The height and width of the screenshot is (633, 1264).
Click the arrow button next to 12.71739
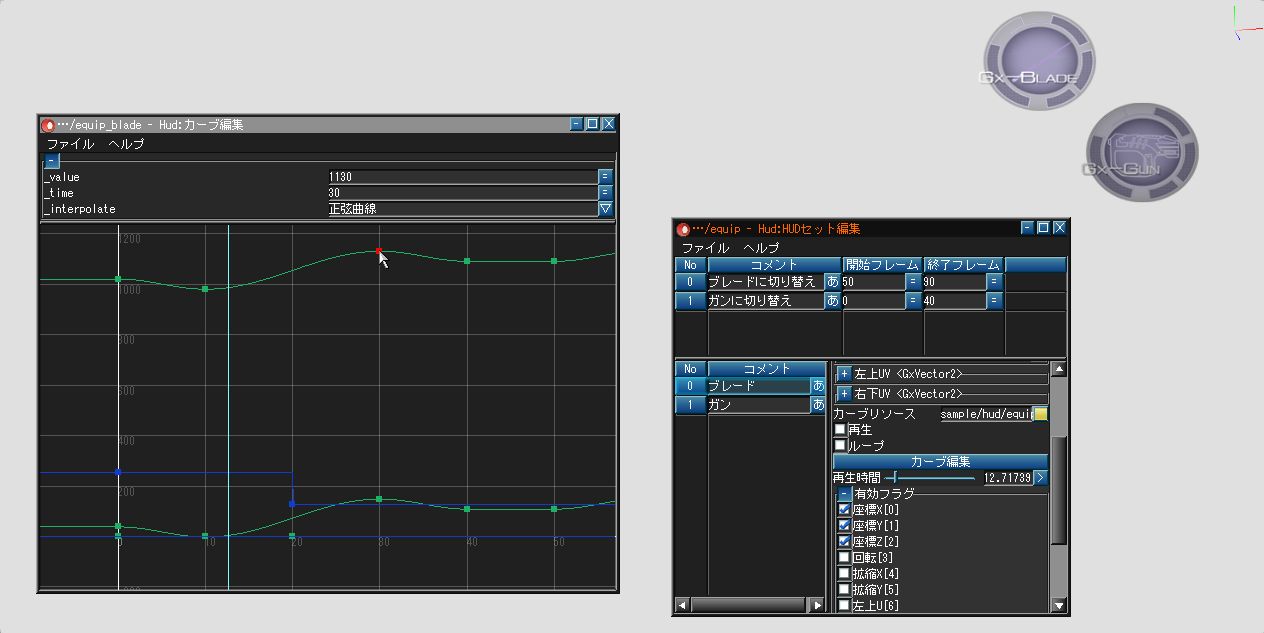coord(1041,478)
